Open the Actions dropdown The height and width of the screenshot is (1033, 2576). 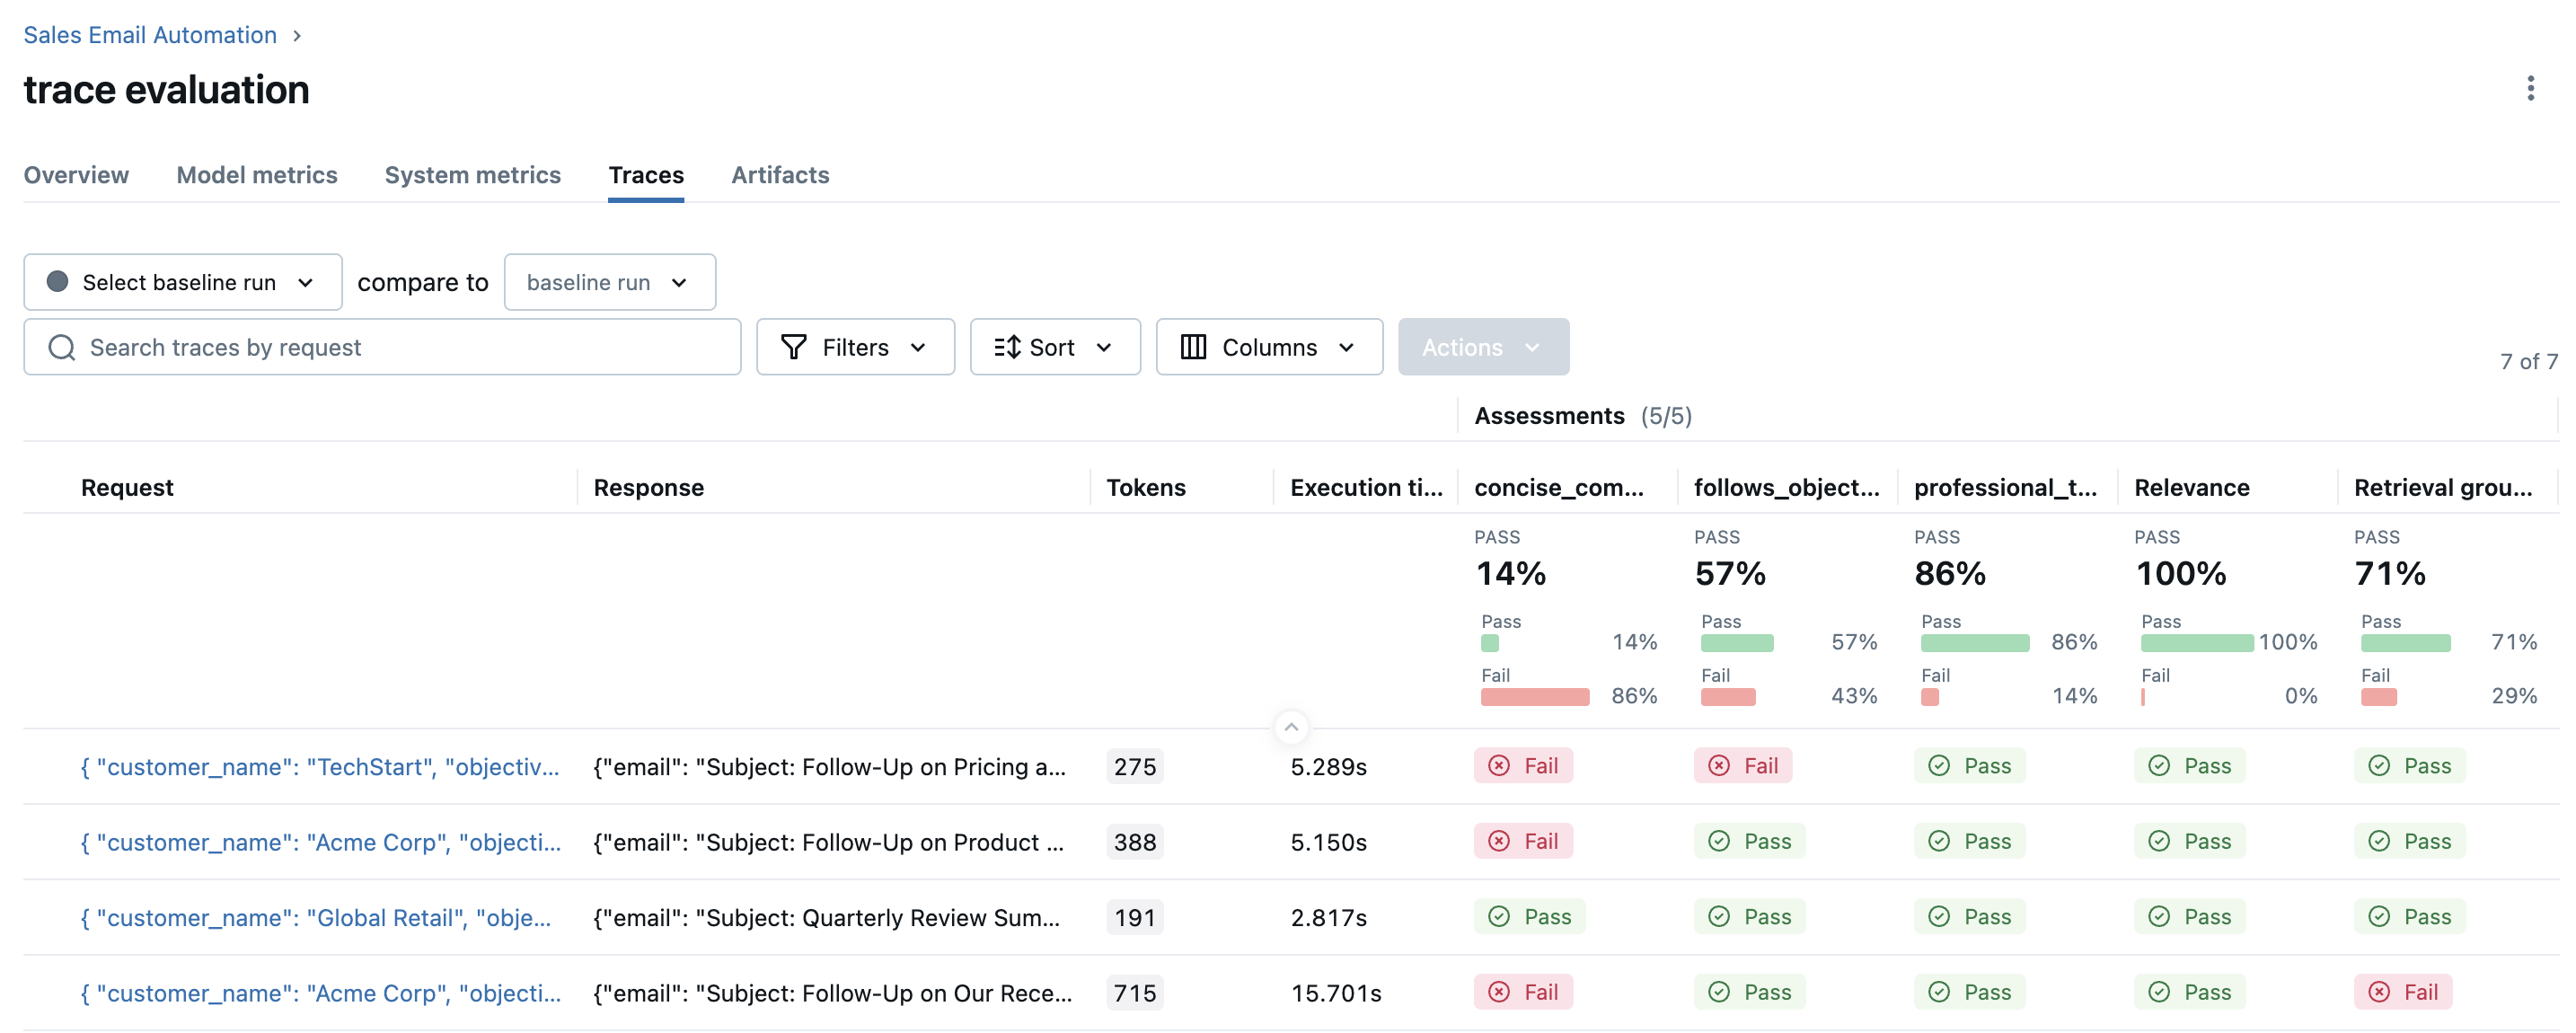point(1483,347)
